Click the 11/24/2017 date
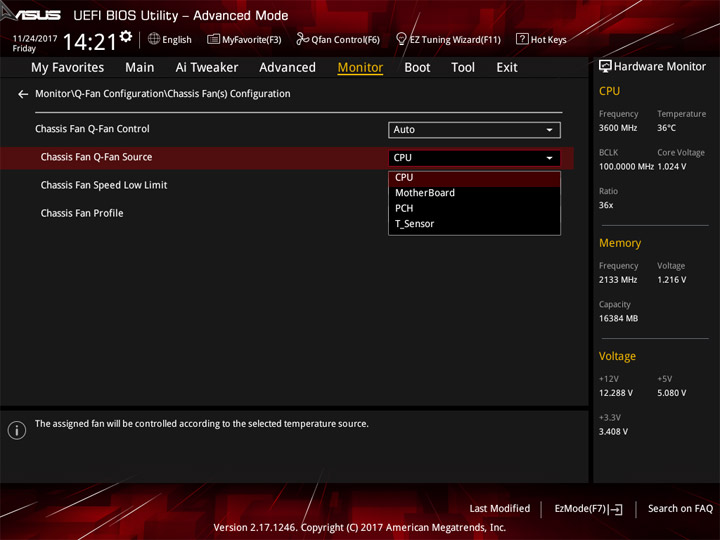The width and height of the screenshot is (720, 540). click(35, 39)
